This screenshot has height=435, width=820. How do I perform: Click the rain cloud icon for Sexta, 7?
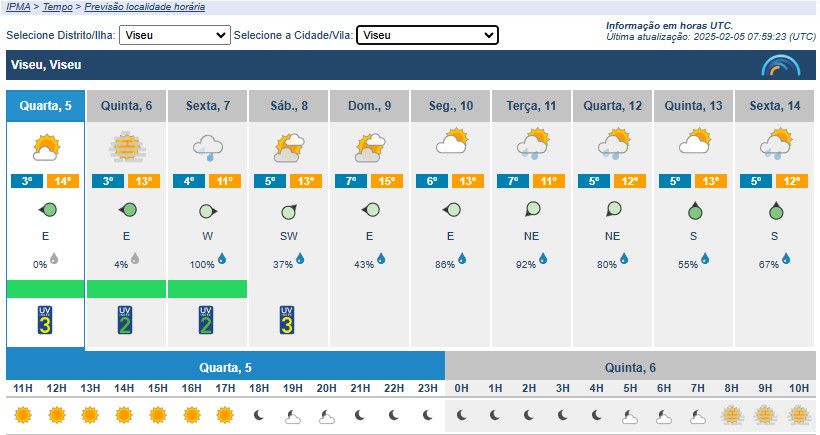(x=208, y=147)
